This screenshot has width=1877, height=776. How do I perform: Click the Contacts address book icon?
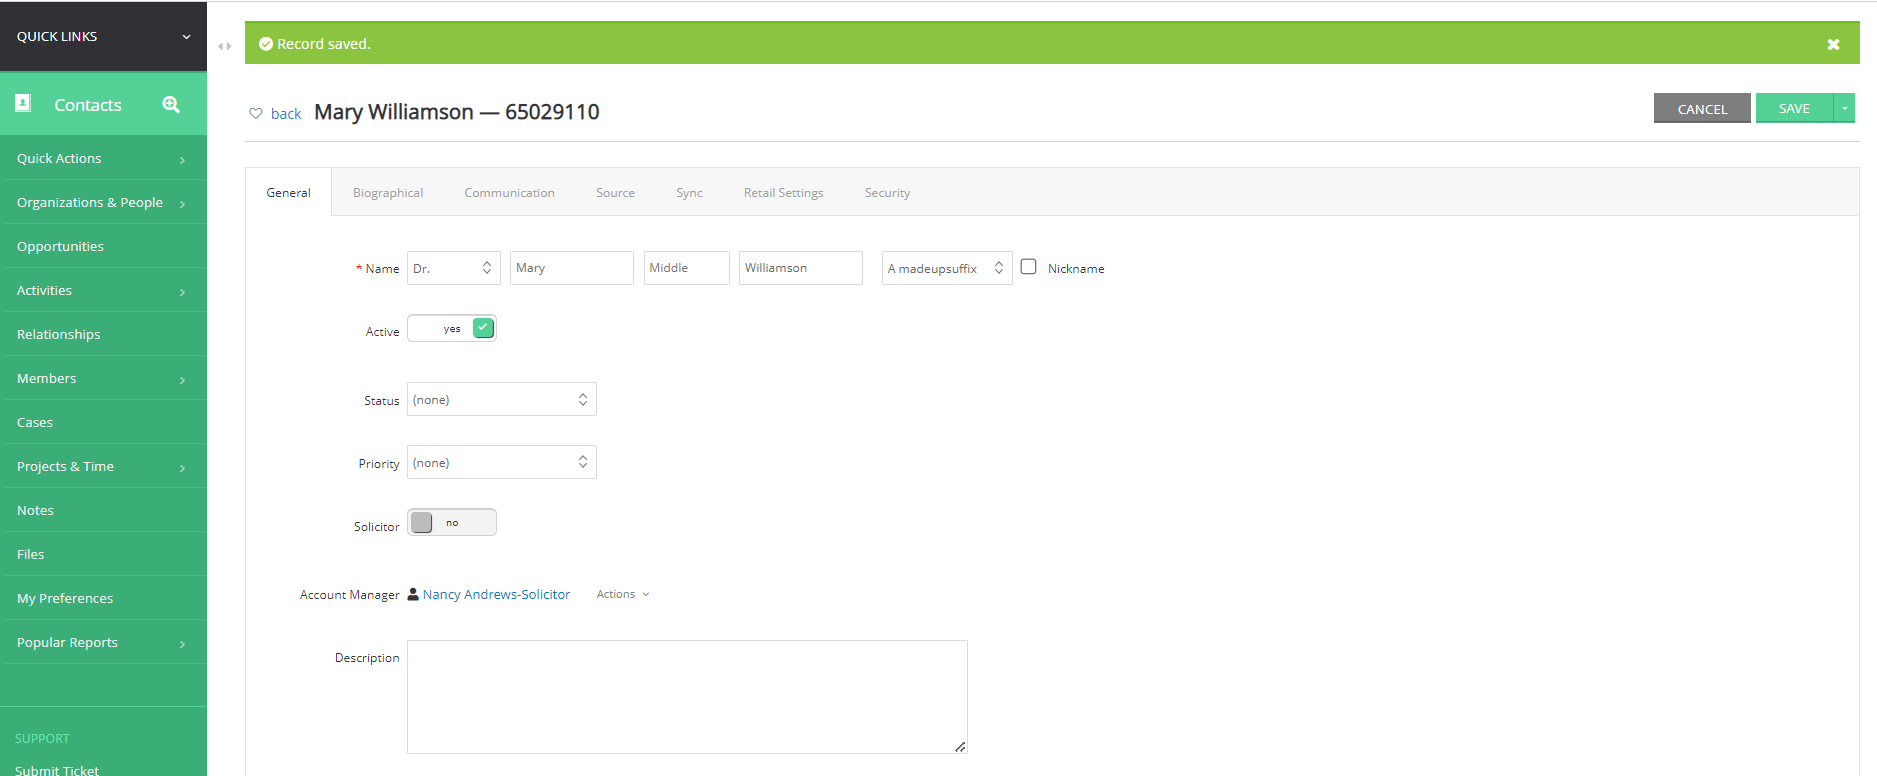tap(23, 103)
